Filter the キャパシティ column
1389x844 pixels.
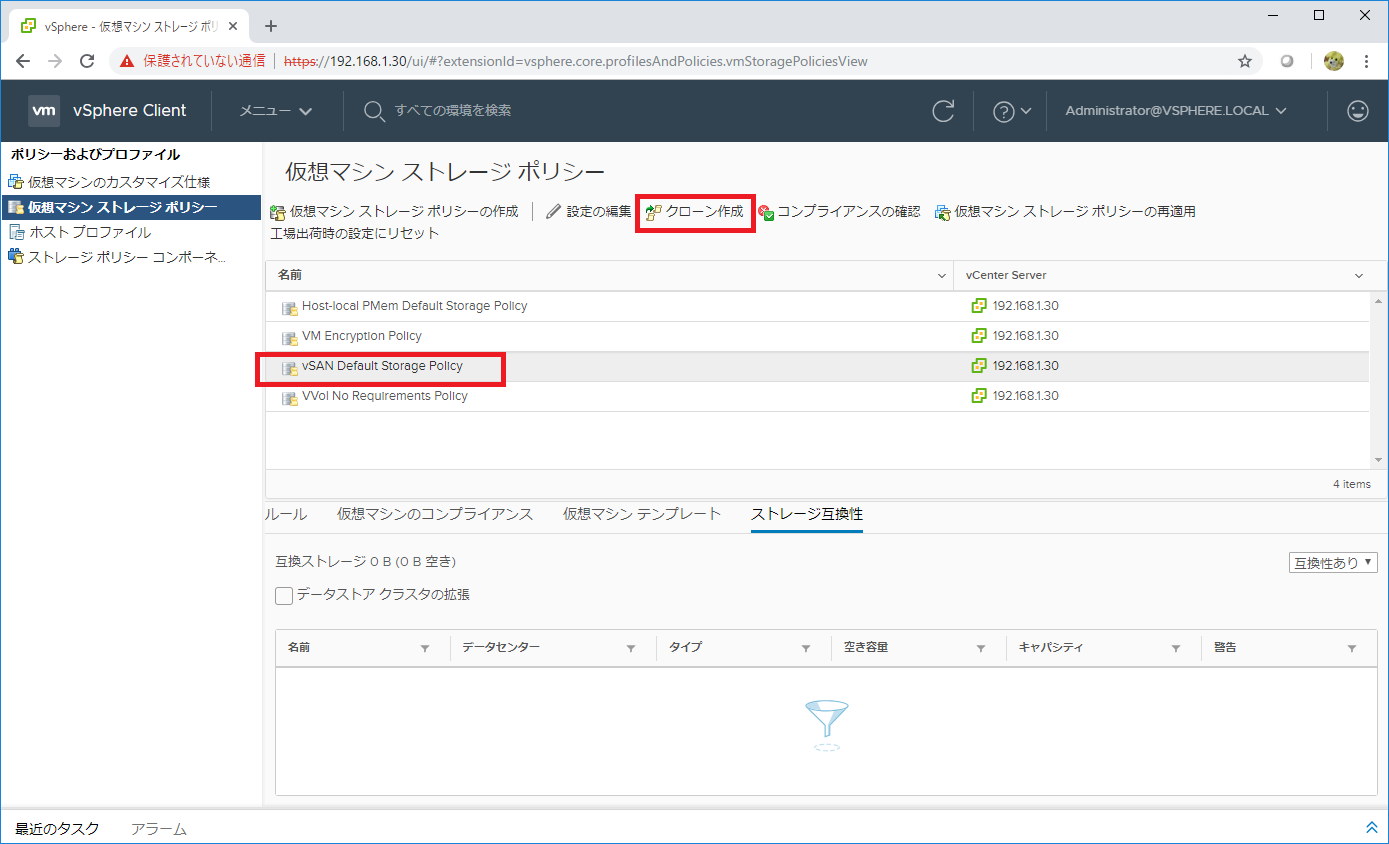point(1176,648)
